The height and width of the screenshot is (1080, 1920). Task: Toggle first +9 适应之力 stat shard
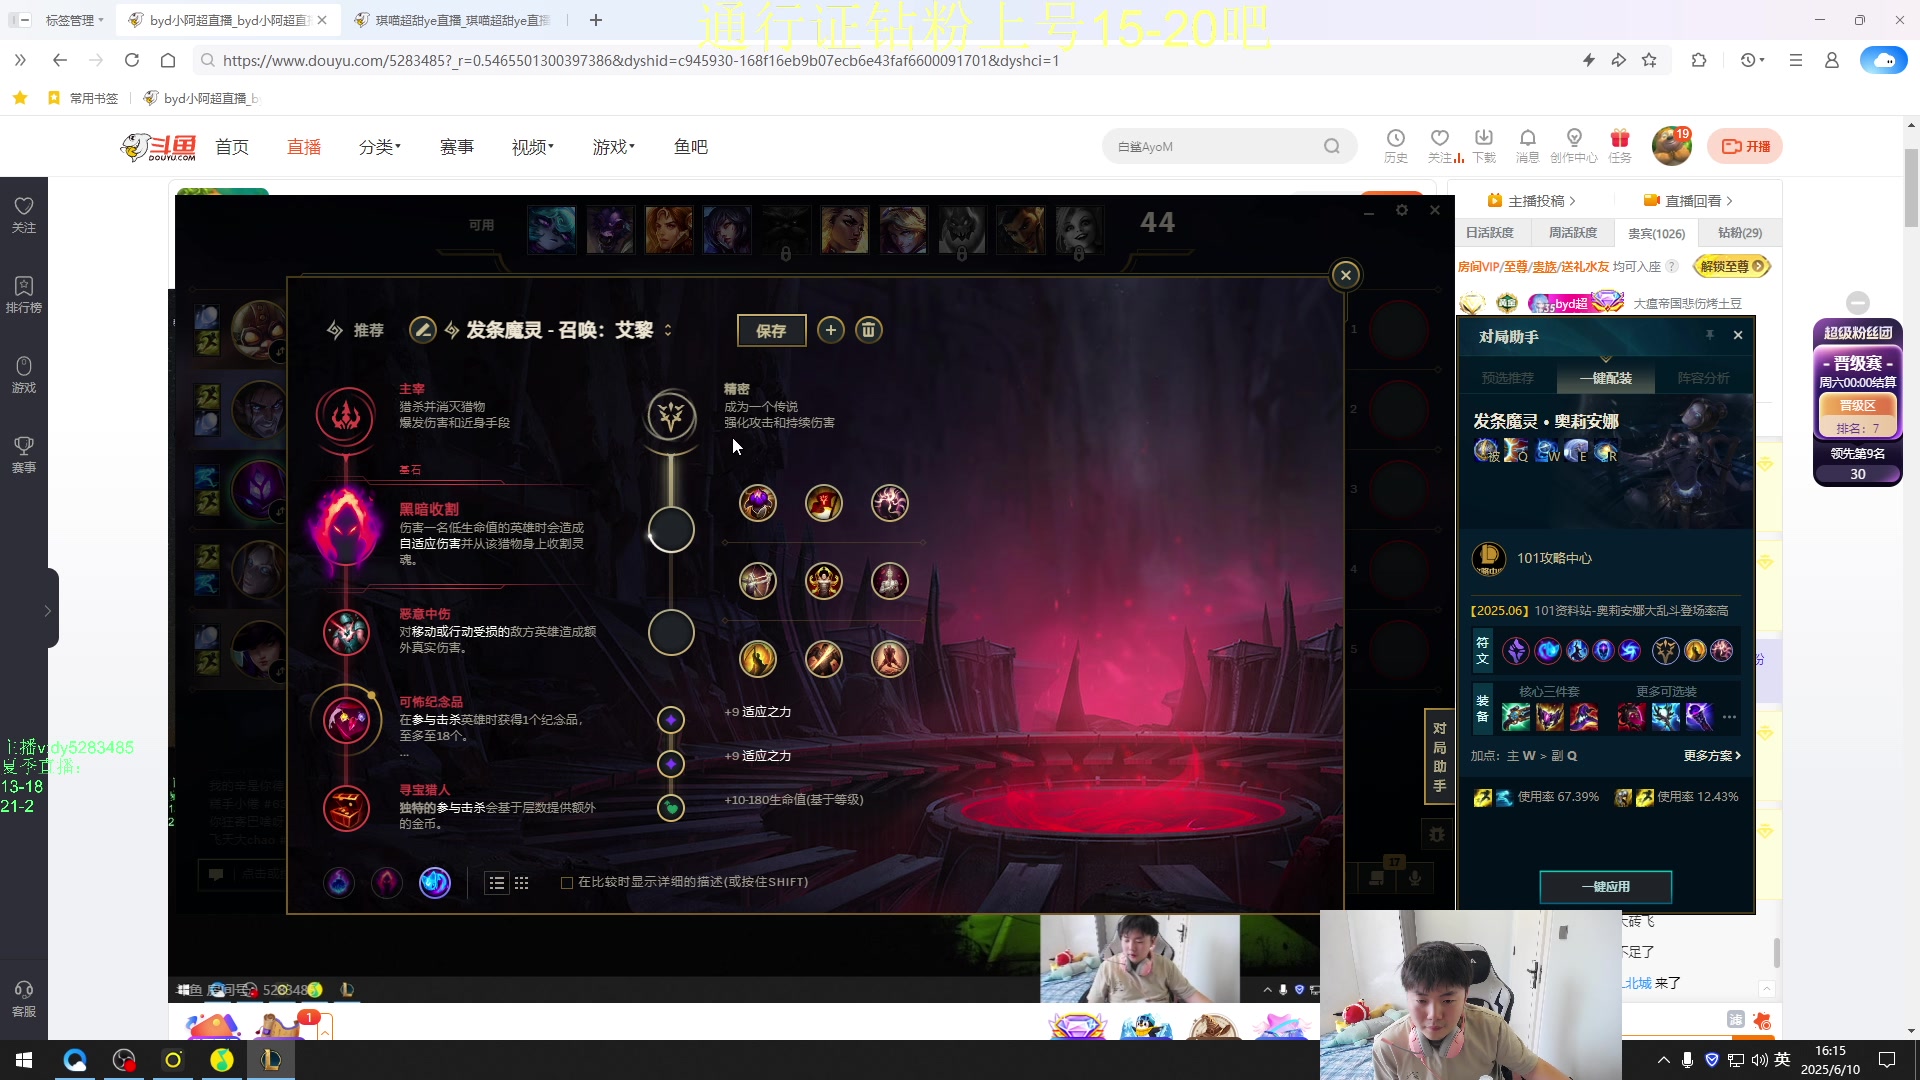click(x=671, y=720)
